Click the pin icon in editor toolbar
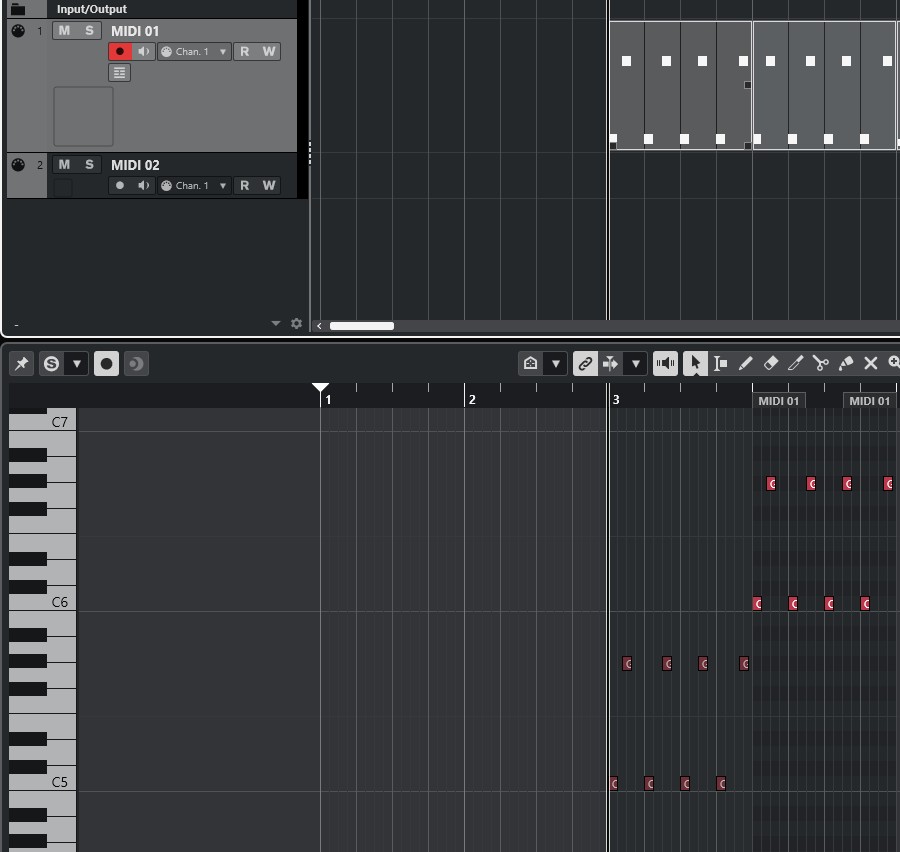The image size is (900, 852). point(22,363)
